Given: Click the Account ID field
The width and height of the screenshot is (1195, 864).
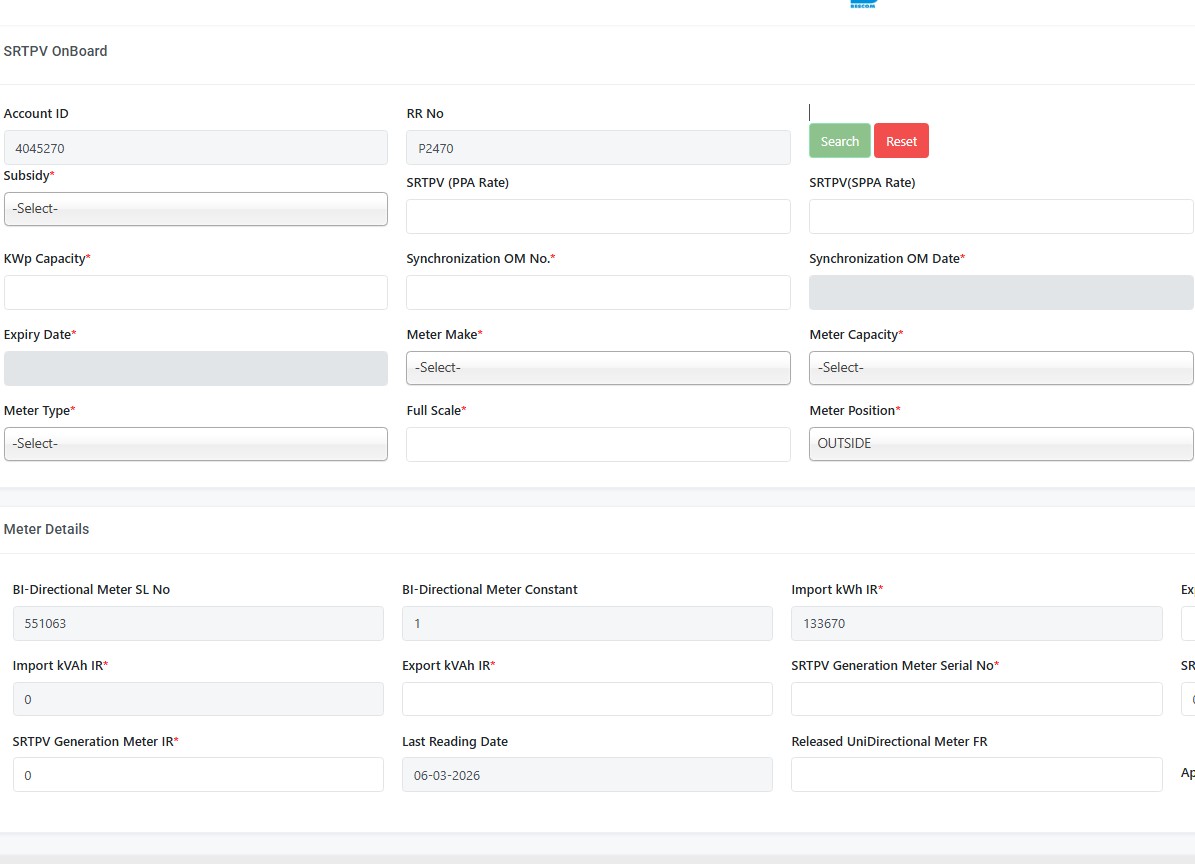Looking at the screenshot, I should [196, 148].
